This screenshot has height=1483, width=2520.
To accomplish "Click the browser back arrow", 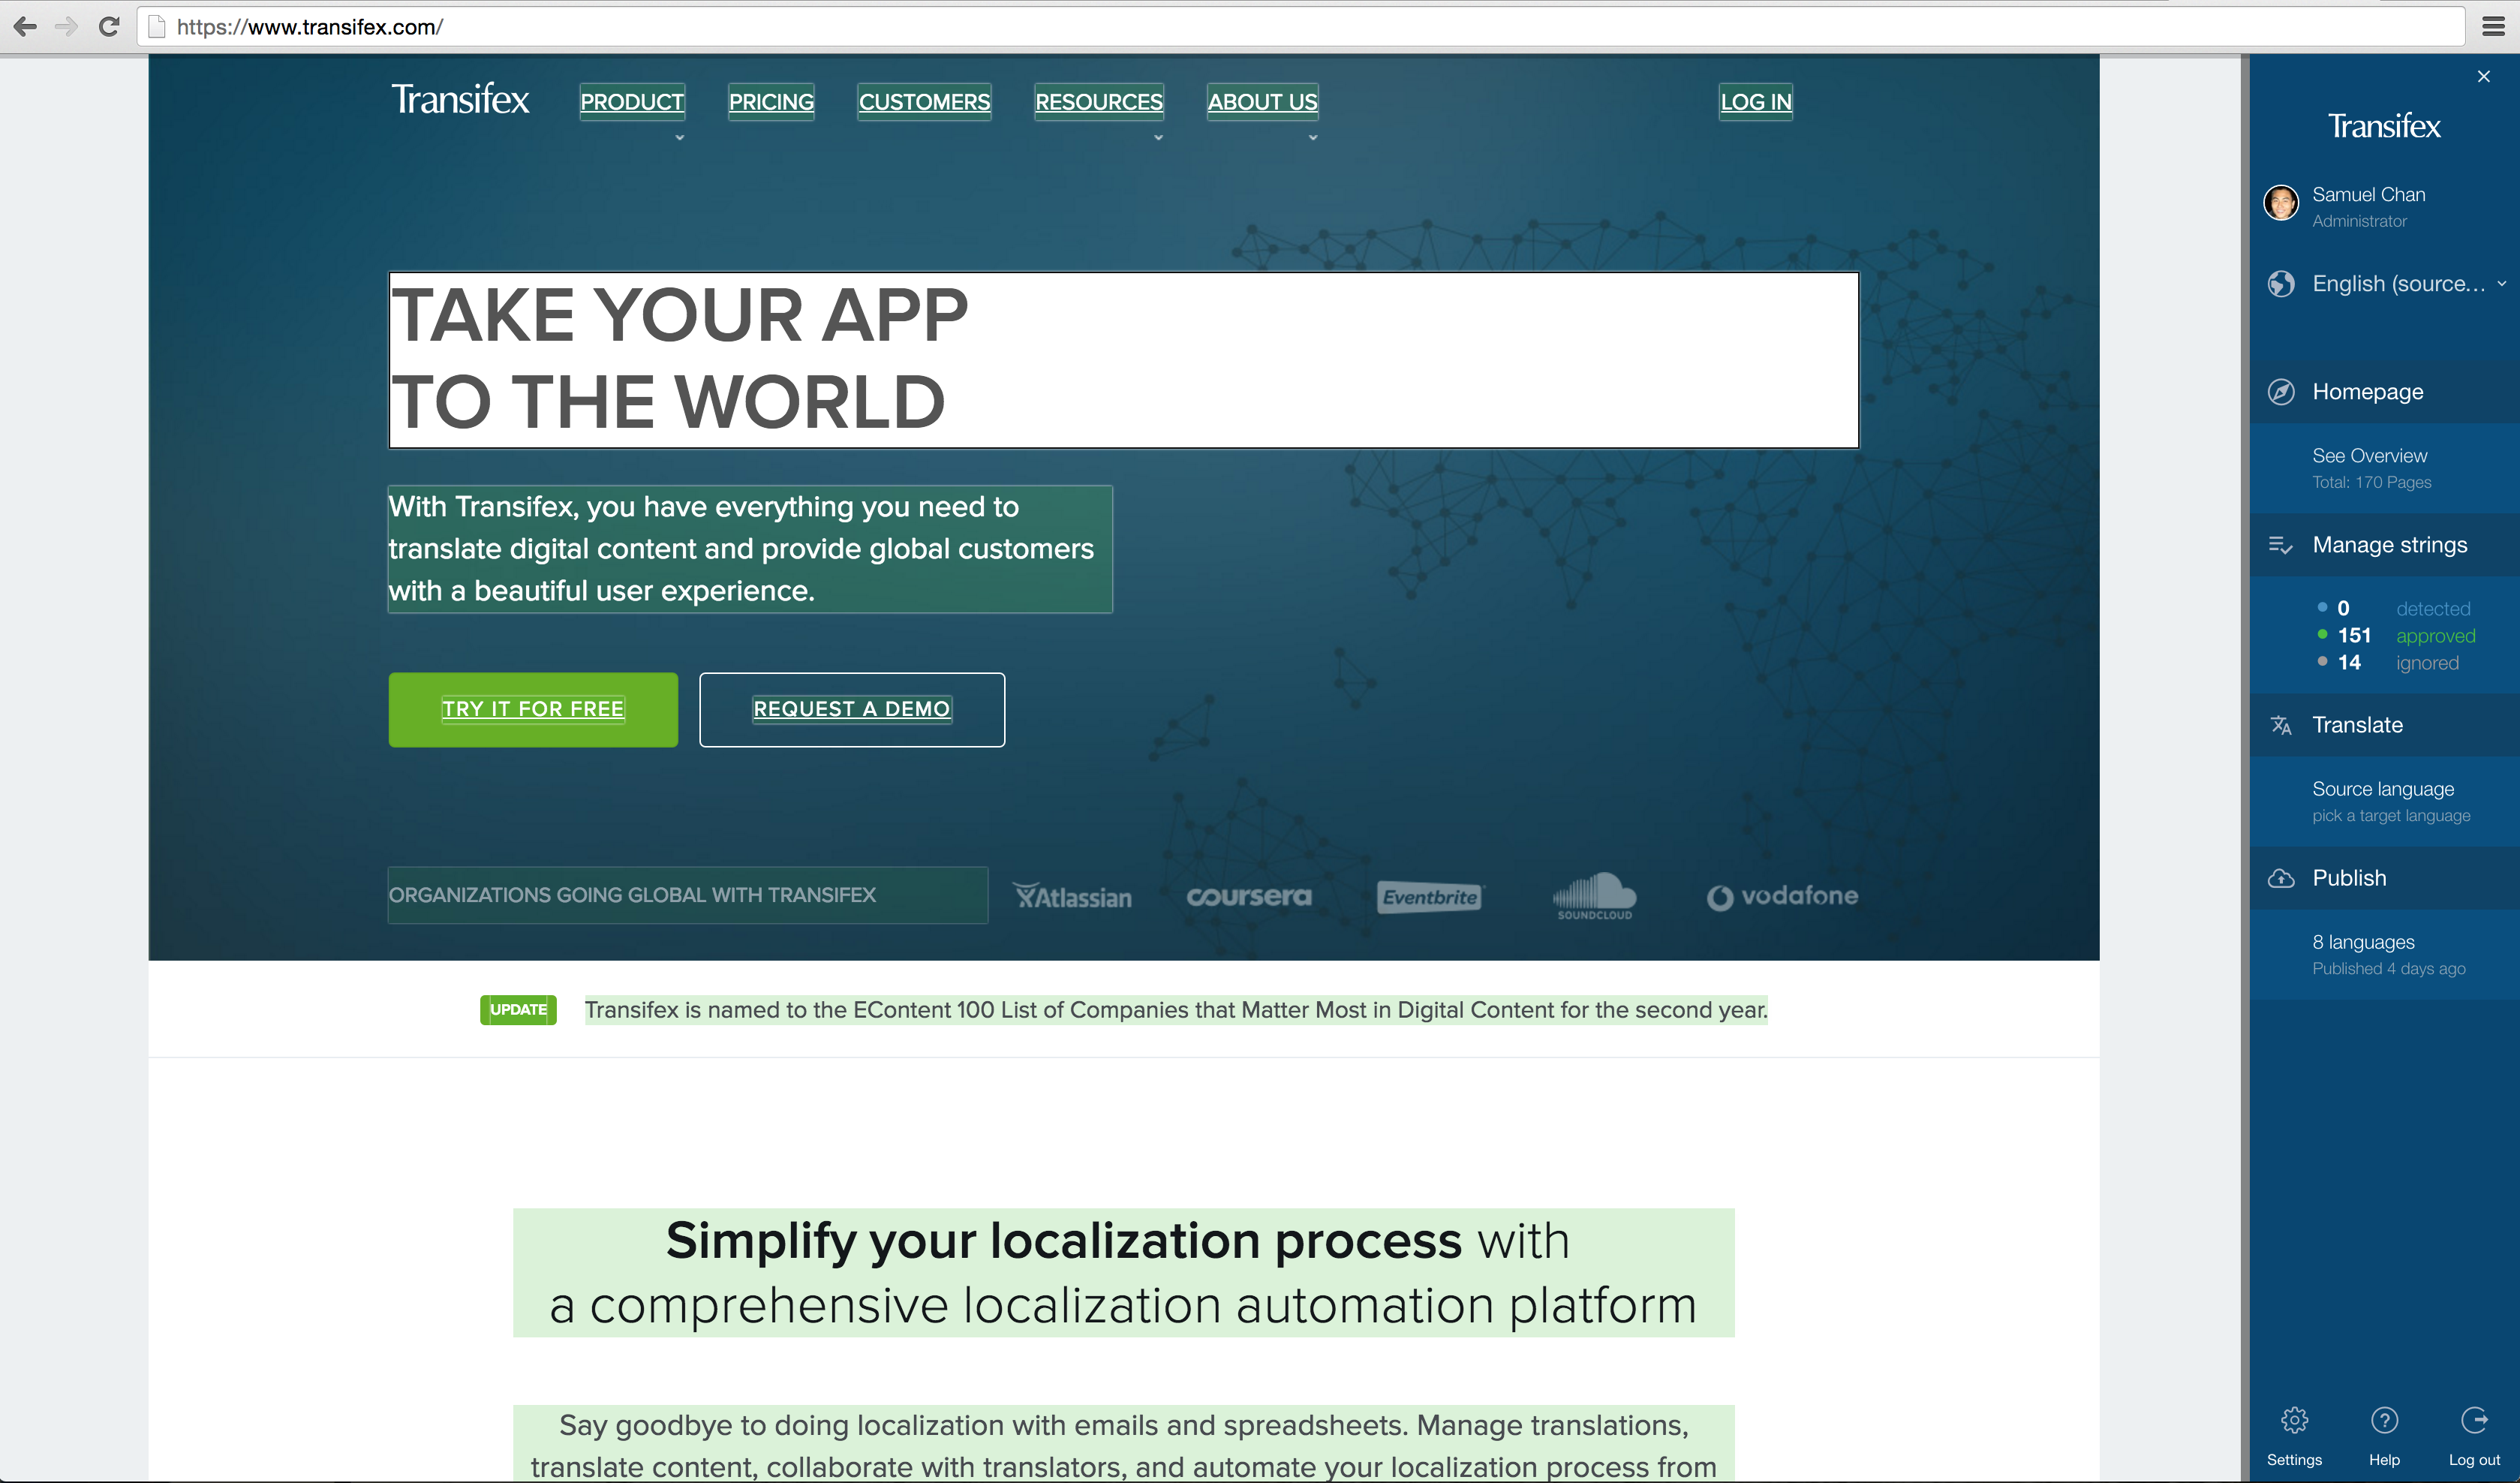I will 25,27.
